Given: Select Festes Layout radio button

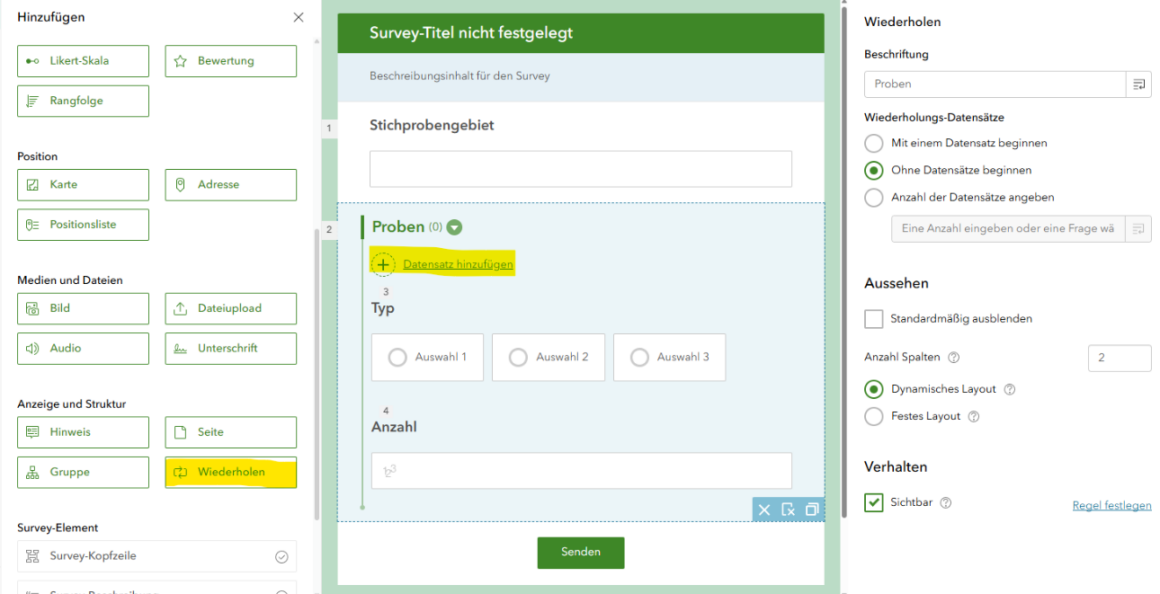Looking at the screenshot, I should tap(874, 416).
